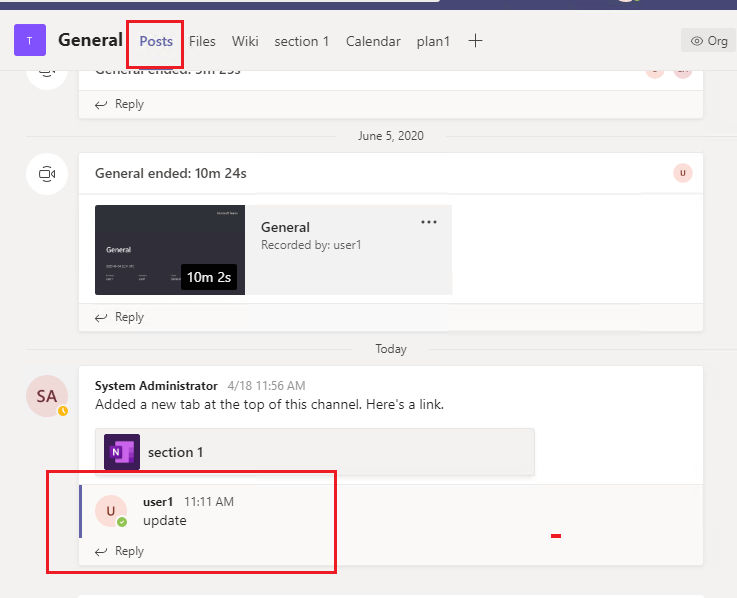The image size is (737, 598).
Task: Click the 4/18 11:56 AM timestamp
Action: tap(267, 386)
